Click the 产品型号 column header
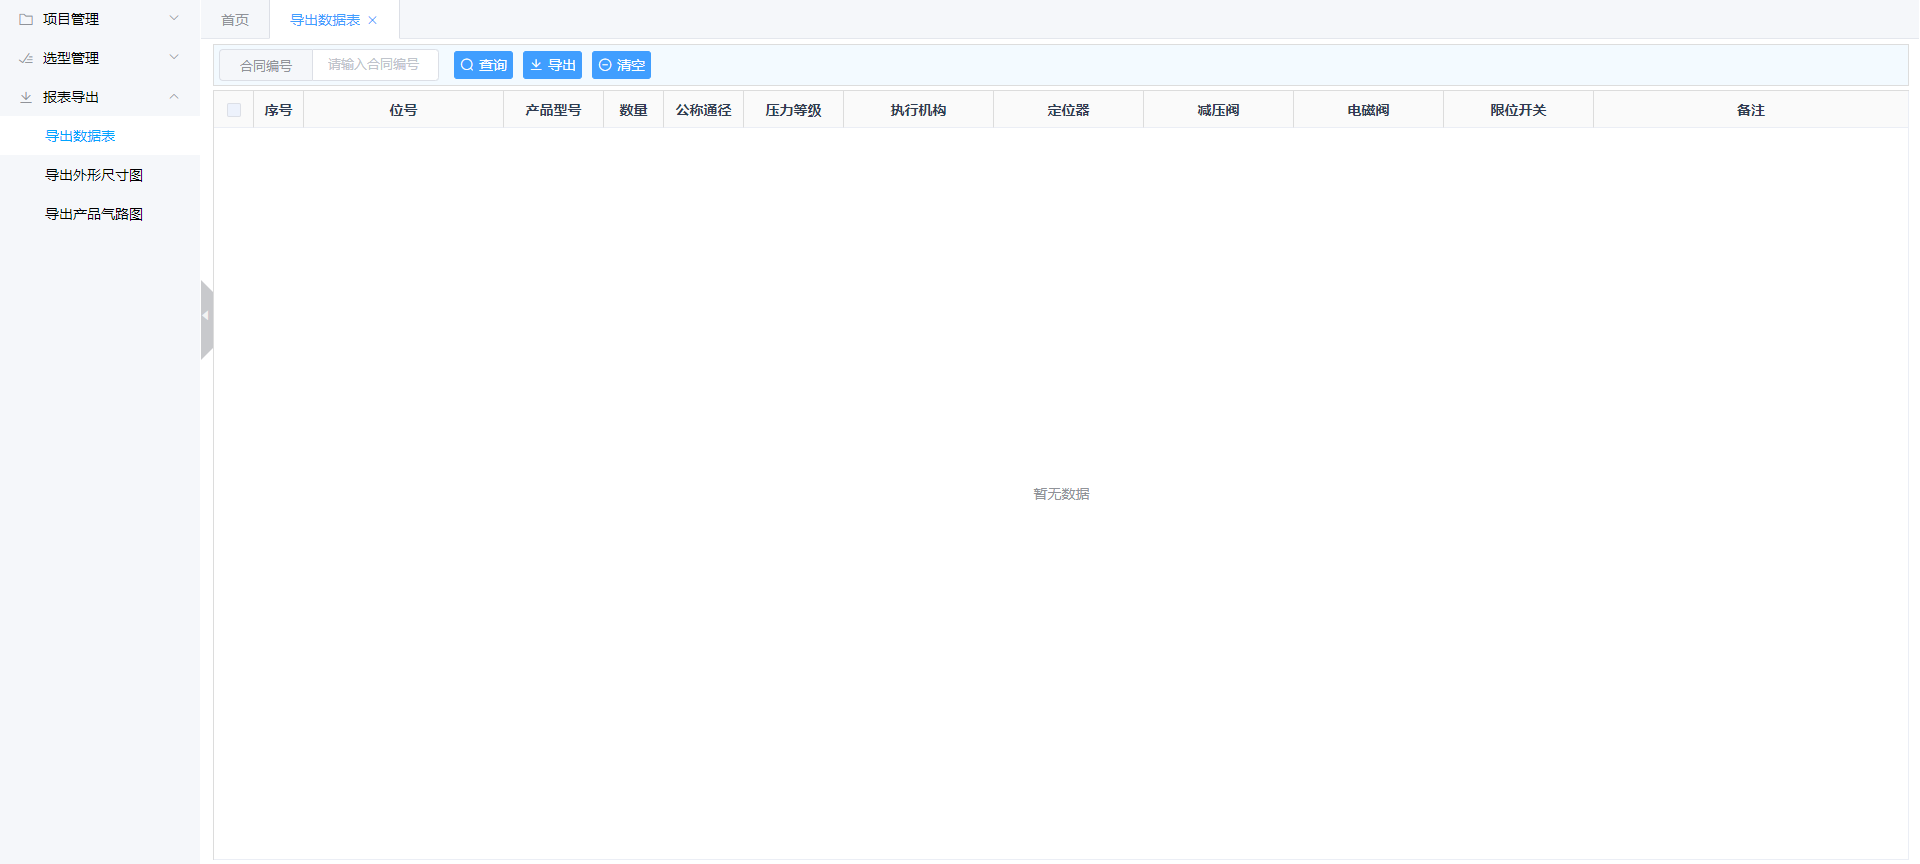The image size is (1920, 864). pyautogui.click(x=553, y=110)
